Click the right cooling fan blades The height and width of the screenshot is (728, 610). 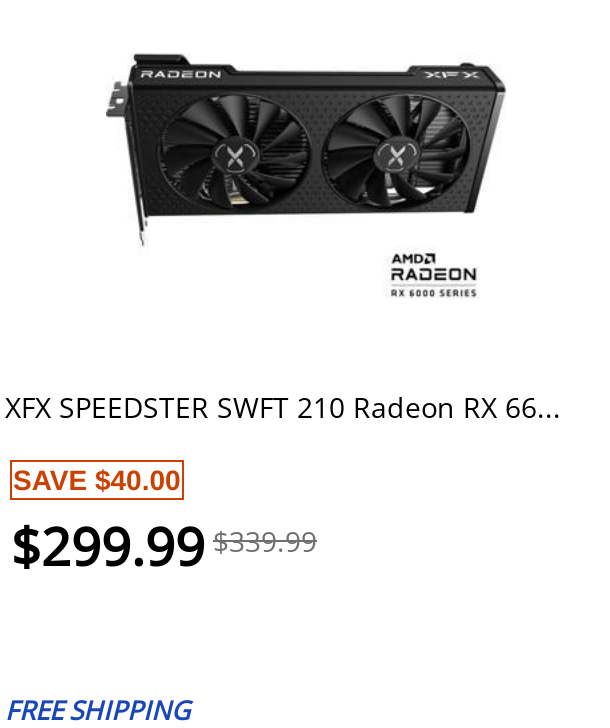tap(397, 150)
